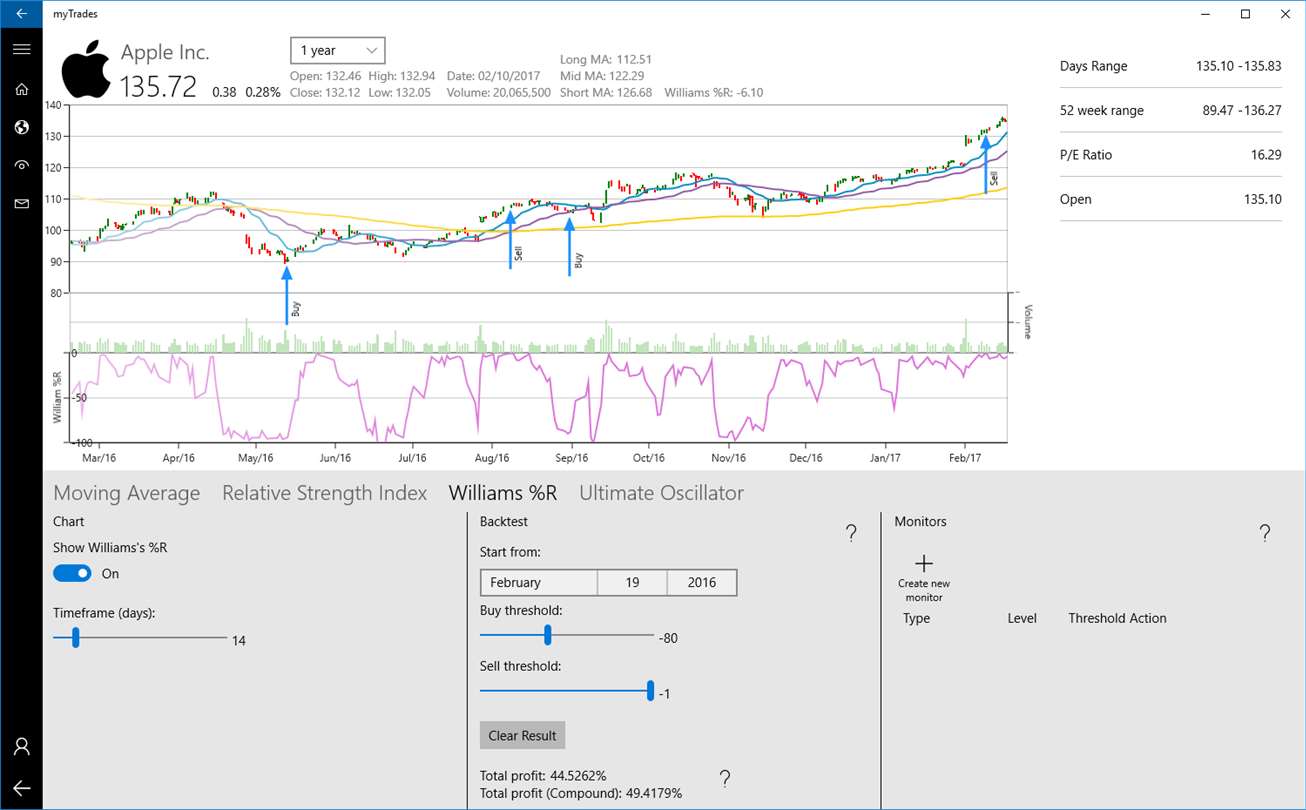Click the Apple Inc. company name

(165, 52)
